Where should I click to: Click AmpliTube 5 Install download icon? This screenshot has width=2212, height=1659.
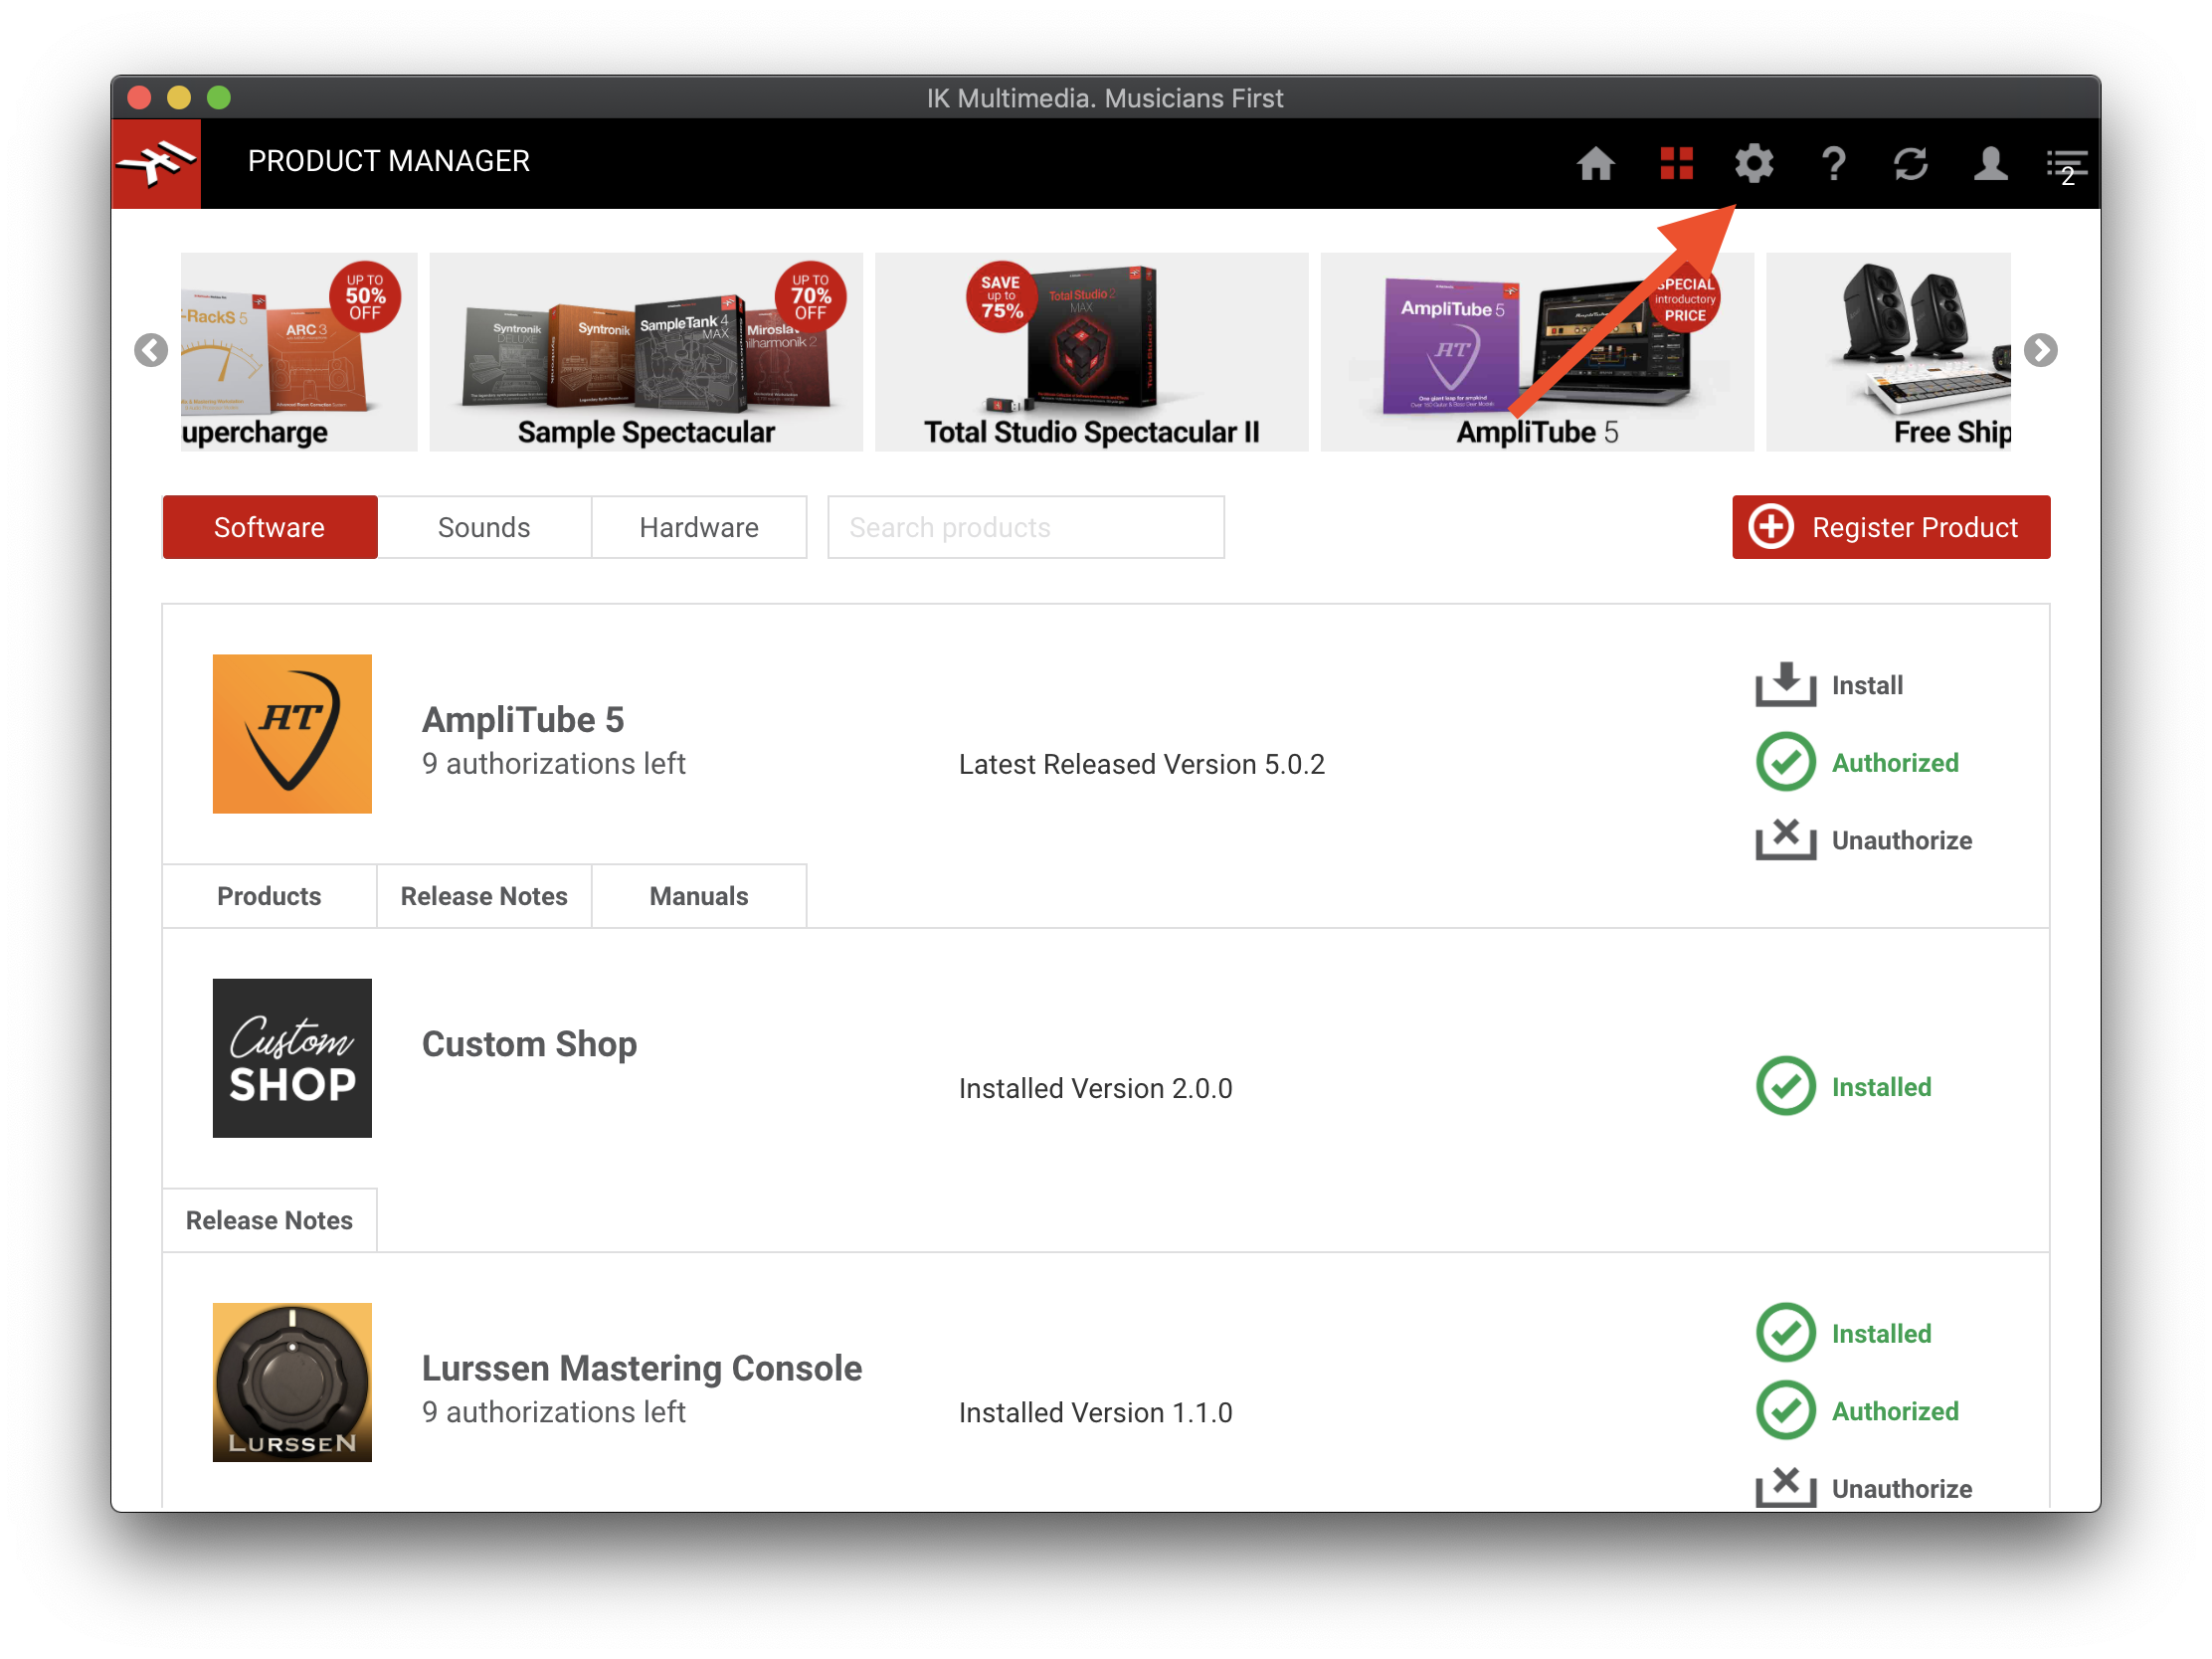(1785, 685)
